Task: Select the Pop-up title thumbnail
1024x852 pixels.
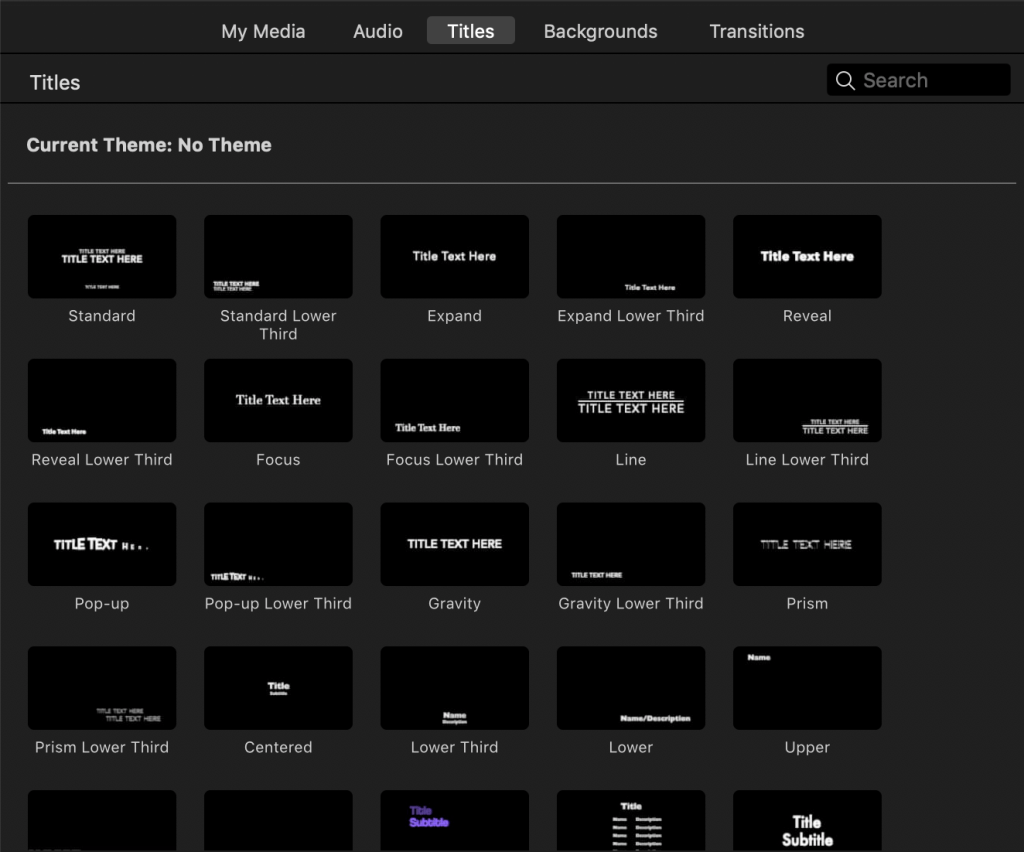Action: click(102, 545)
